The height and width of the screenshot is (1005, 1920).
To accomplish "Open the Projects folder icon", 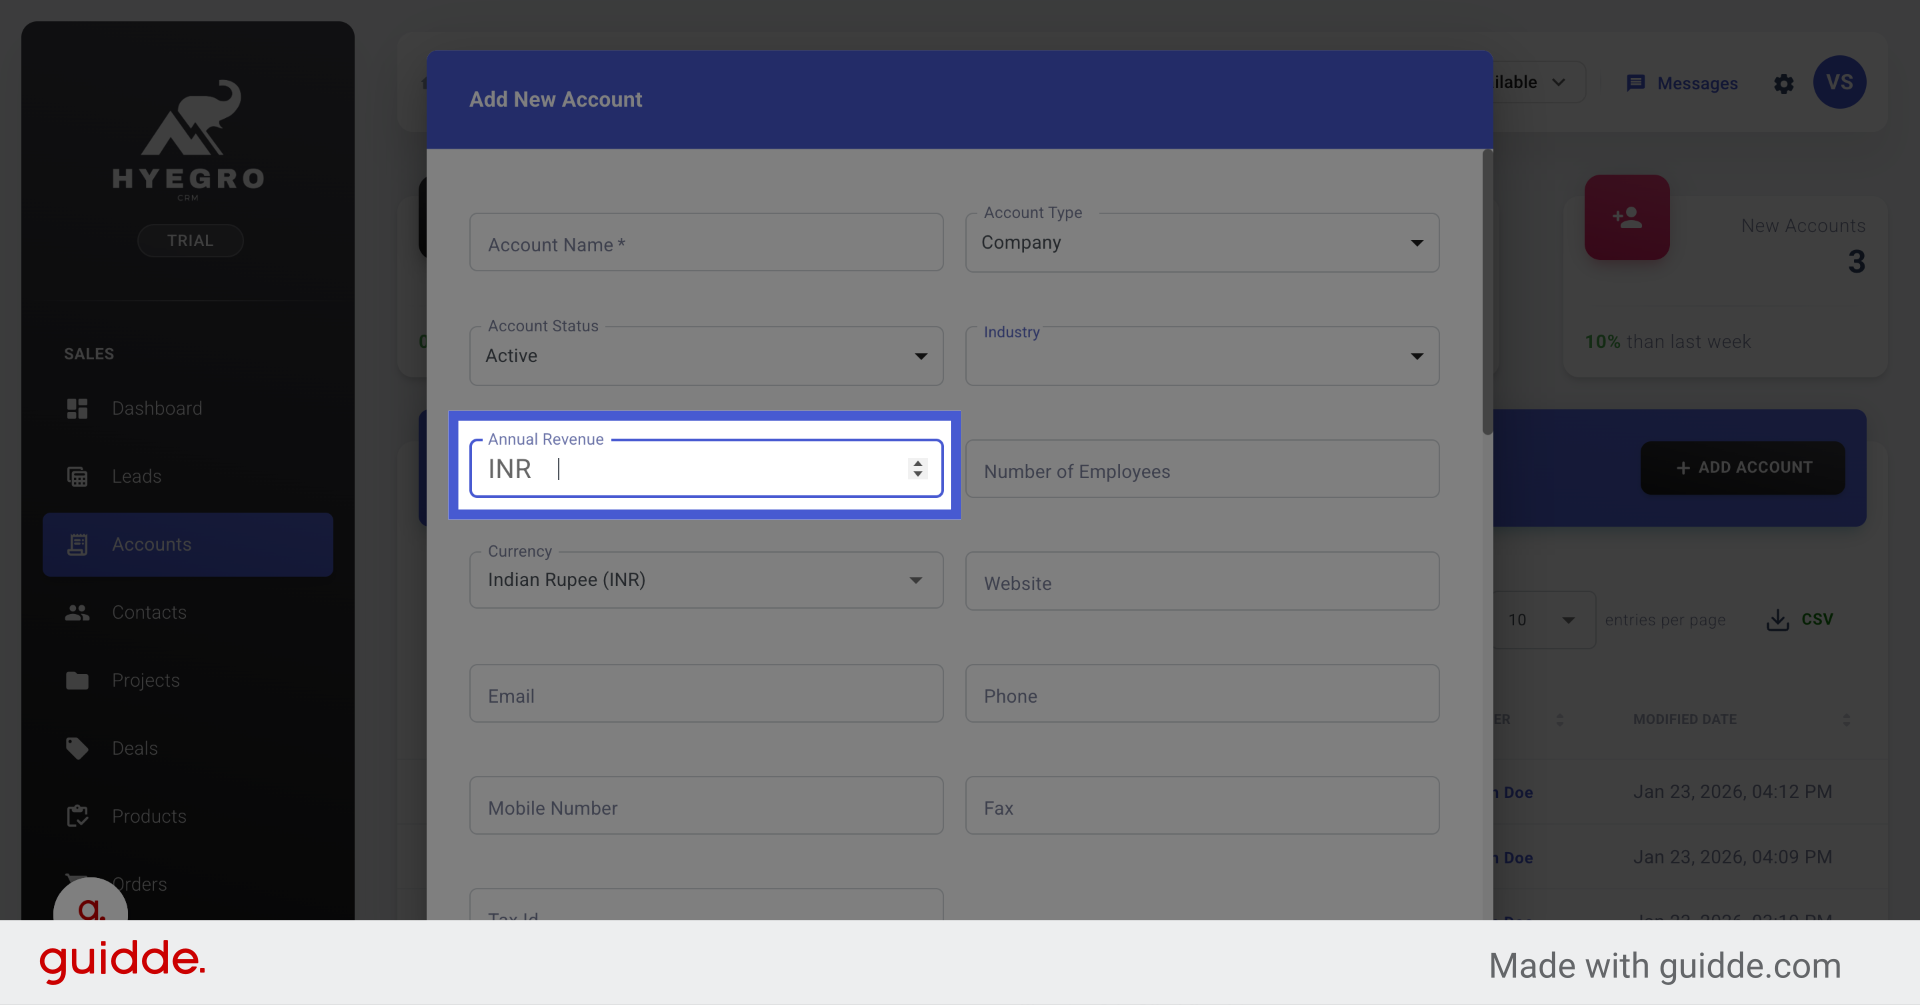I will click(x=77, y=680).
